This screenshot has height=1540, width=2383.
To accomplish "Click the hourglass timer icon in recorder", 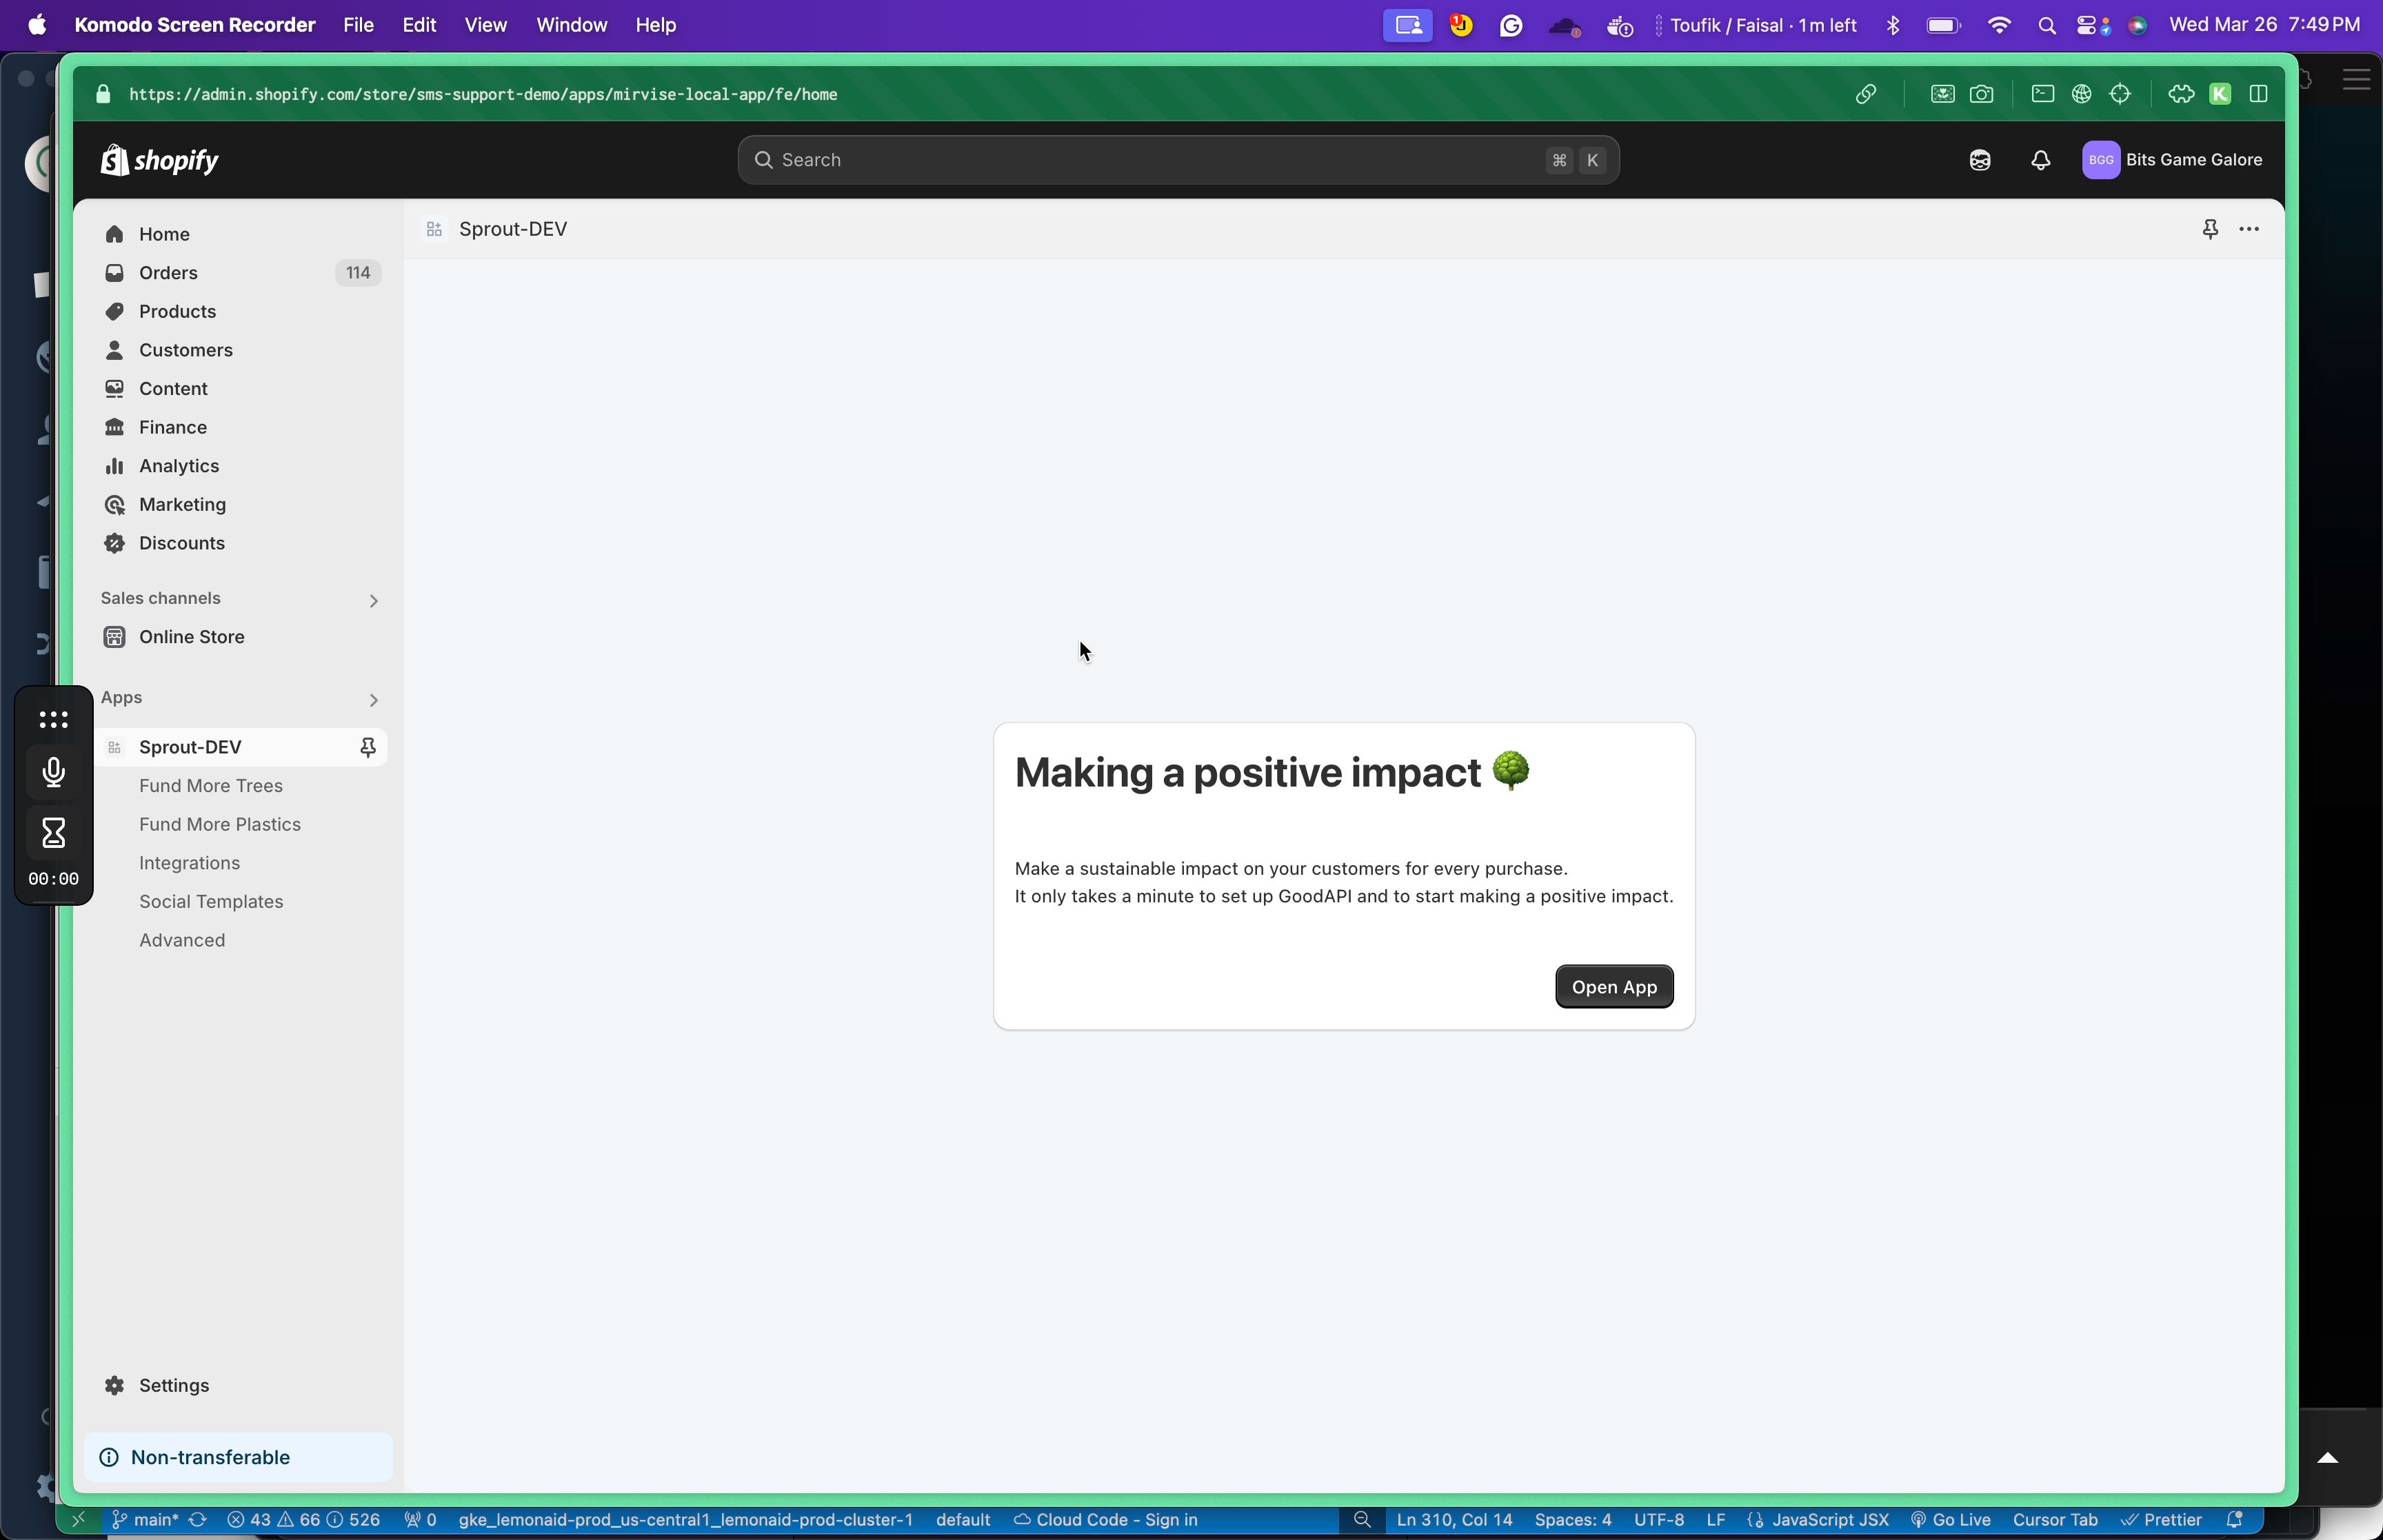I will click(x=54, y=832).
